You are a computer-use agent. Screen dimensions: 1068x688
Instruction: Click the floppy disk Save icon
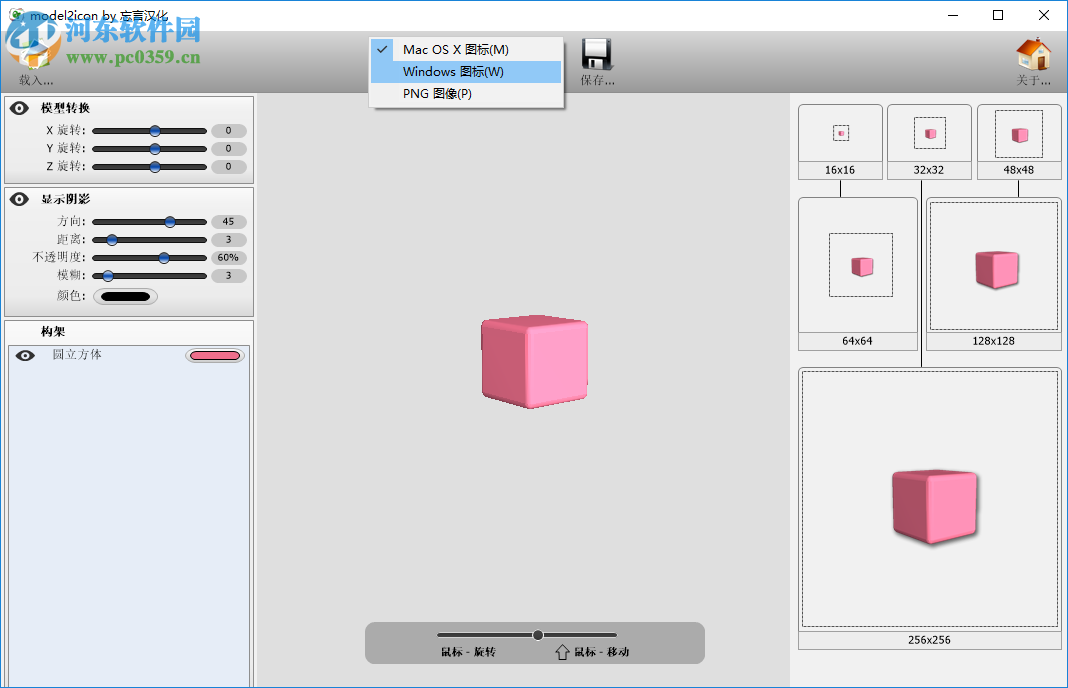coord(597,54)
